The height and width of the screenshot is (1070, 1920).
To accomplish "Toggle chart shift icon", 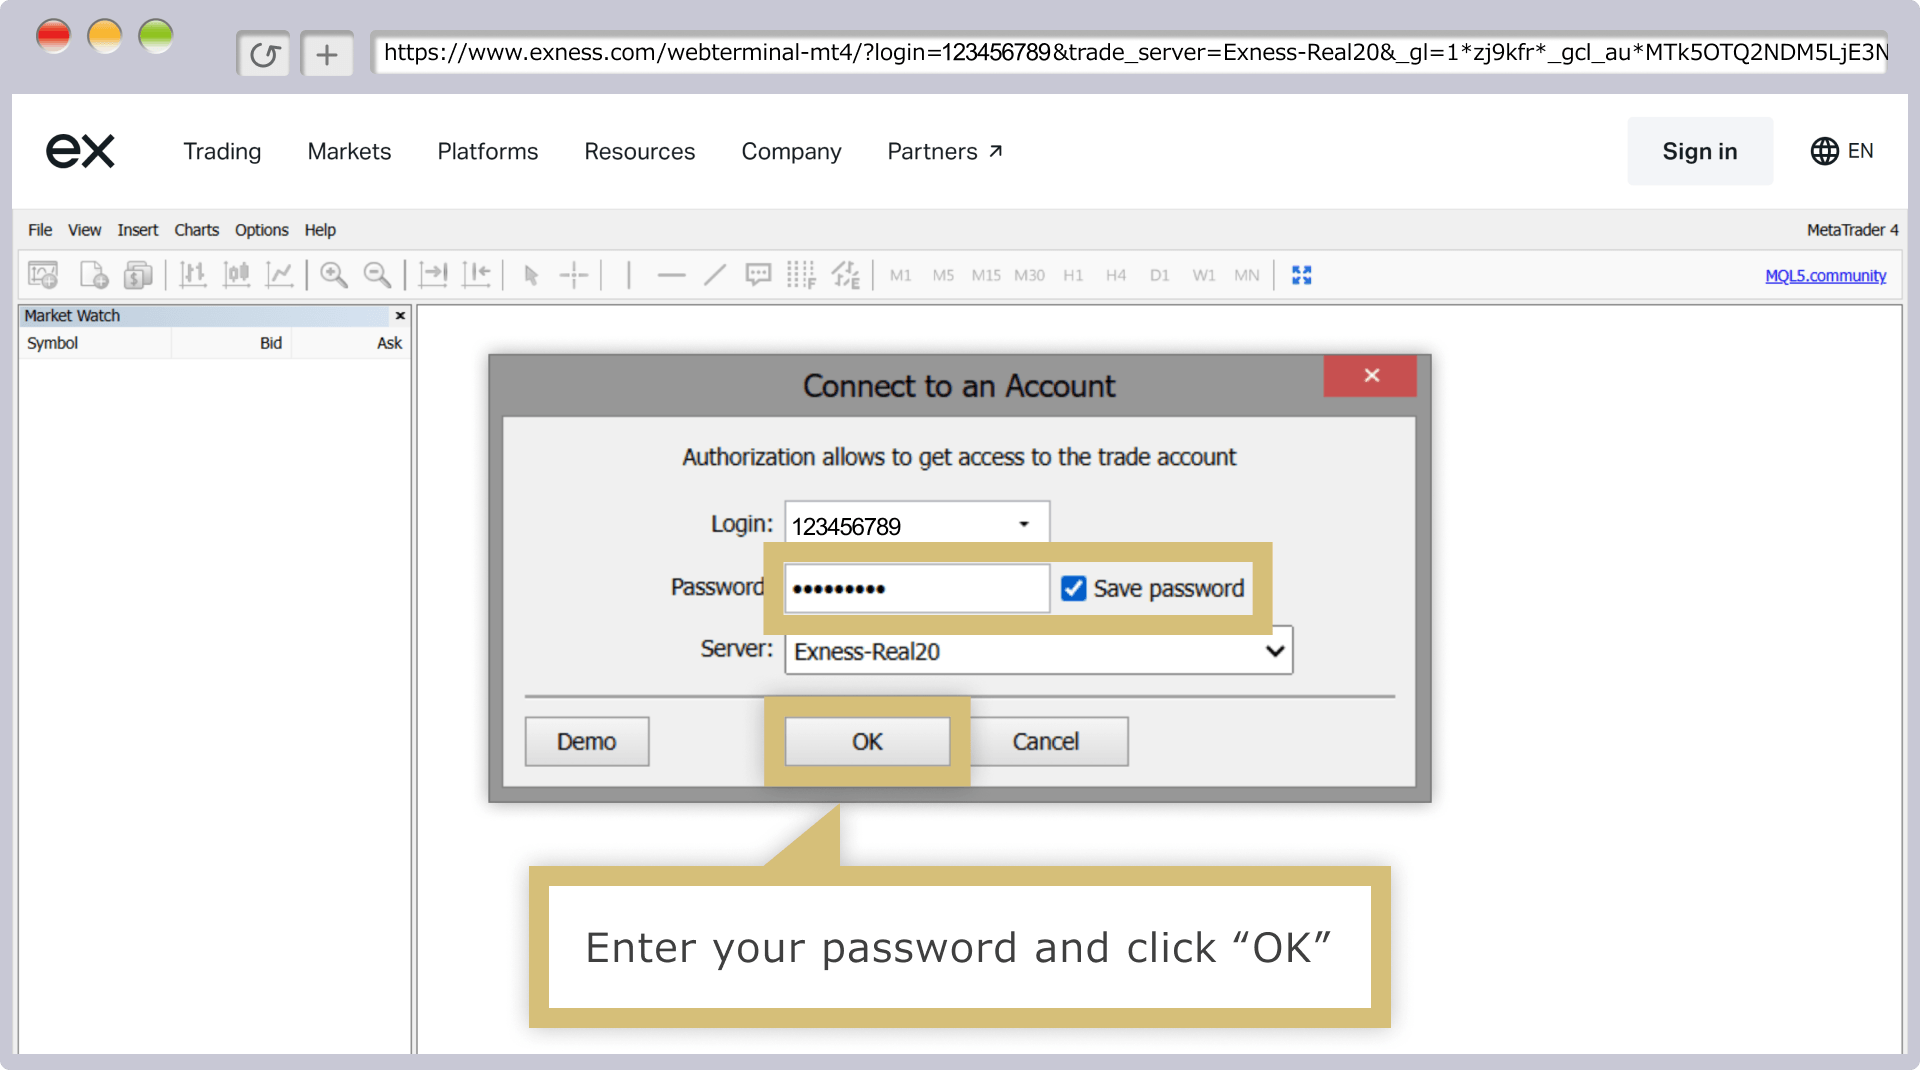I will pyautogui.click(x=477, y=275).
